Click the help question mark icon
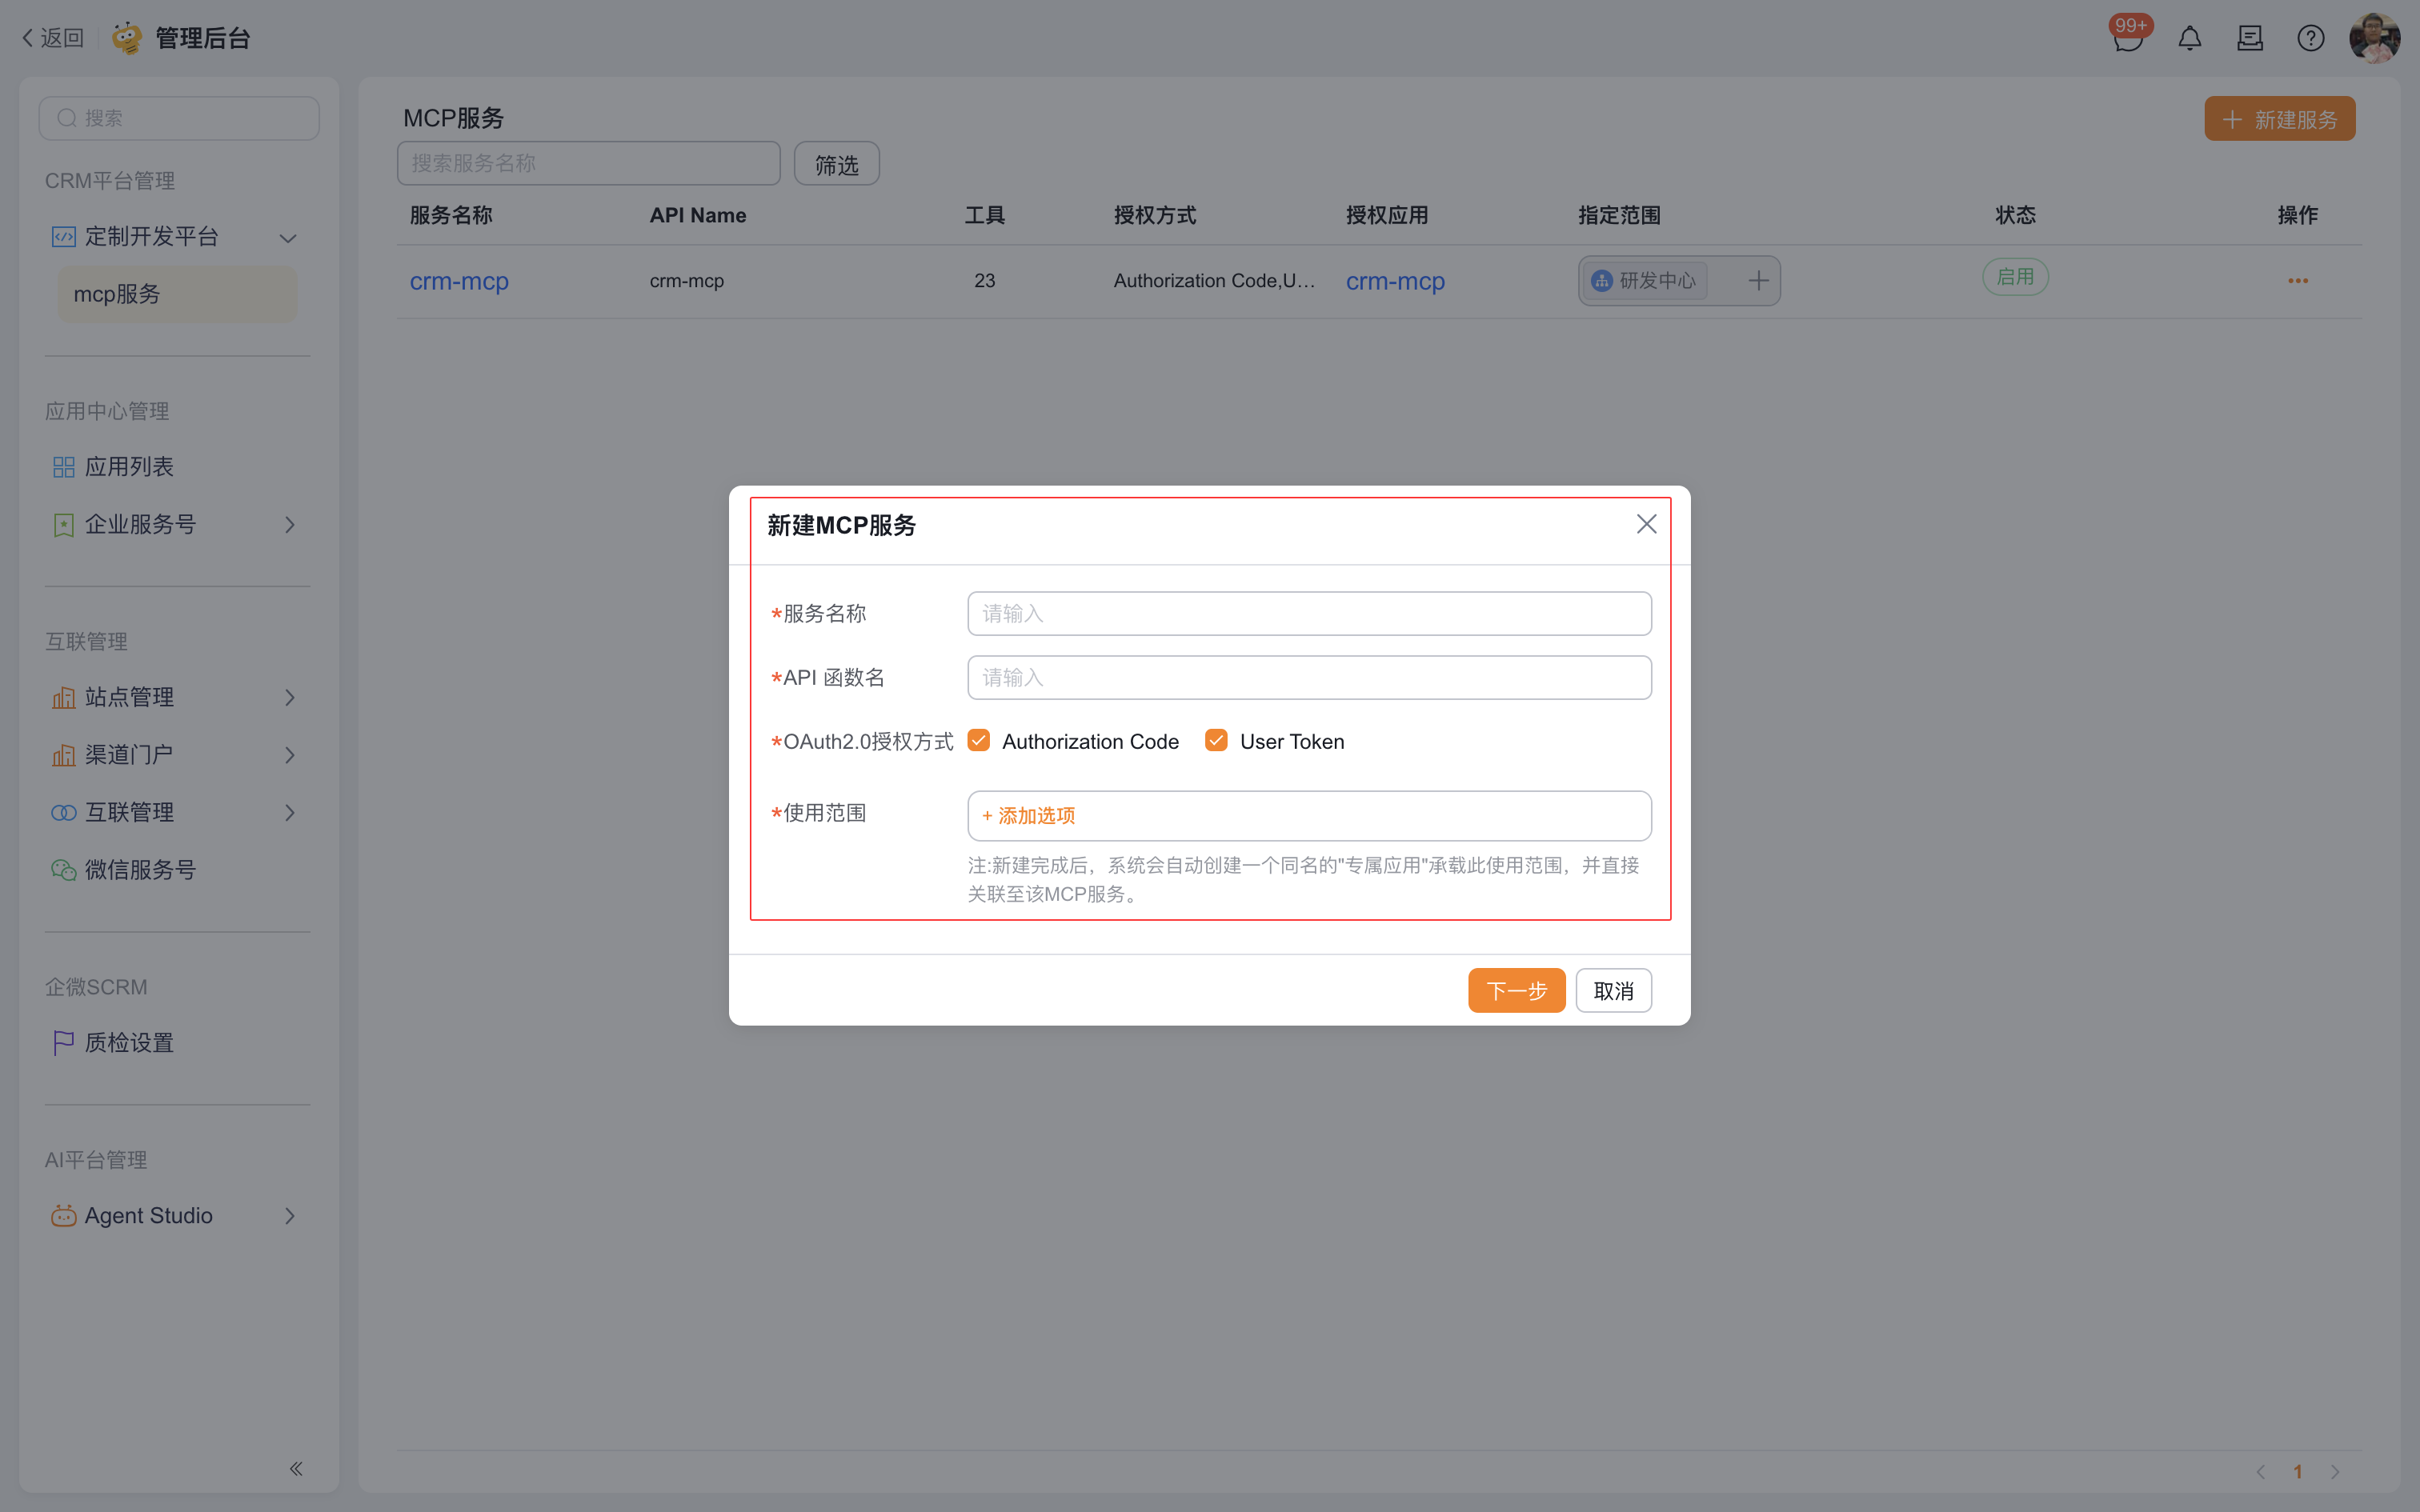The height and width of the screenshot is (1512, 2420). [2310, 38]
